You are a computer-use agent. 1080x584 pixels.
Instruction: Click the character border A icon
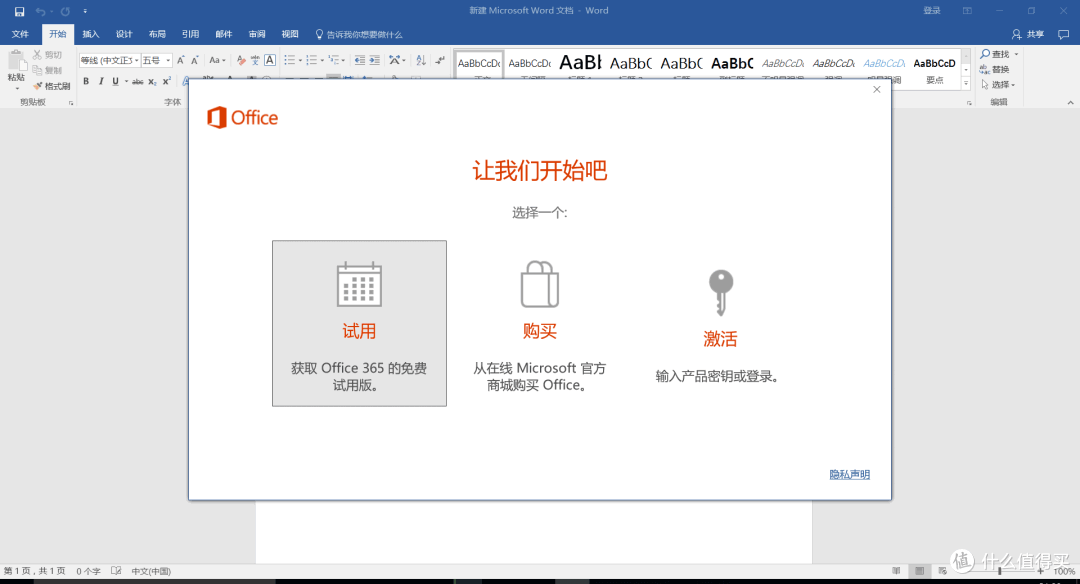tap(270, 61)
